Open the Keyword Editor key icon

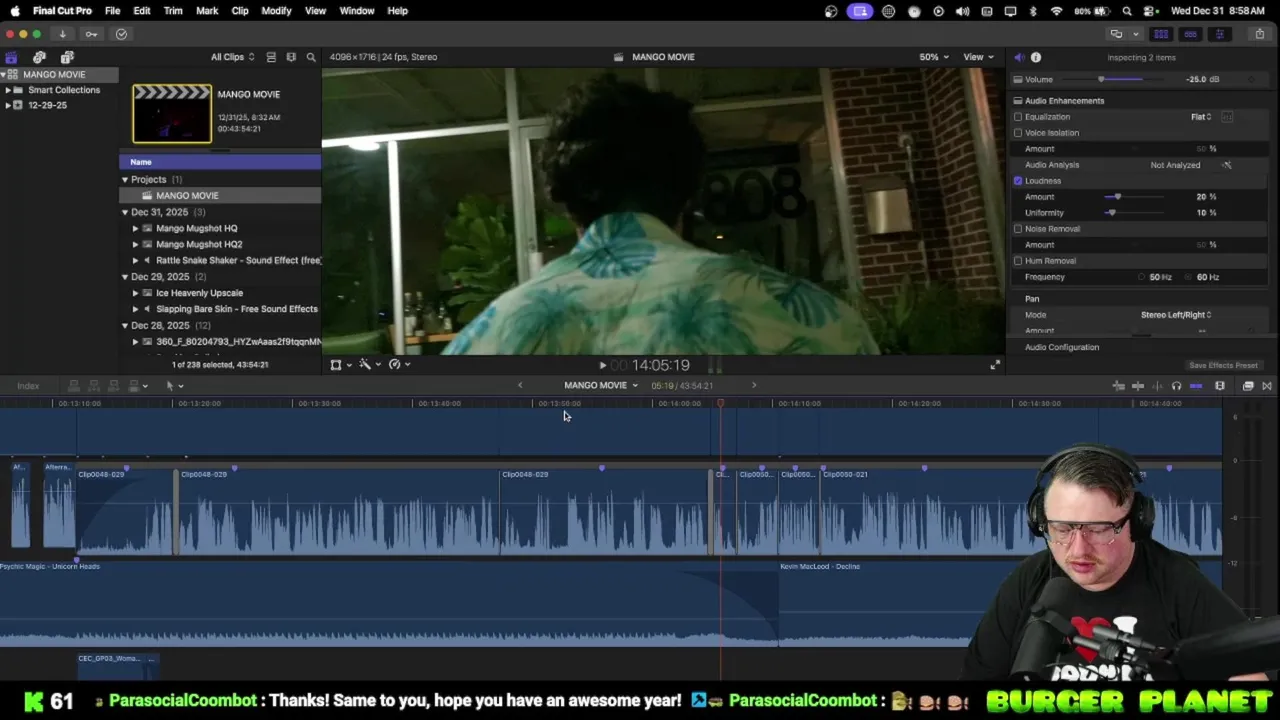pos(91,34)
